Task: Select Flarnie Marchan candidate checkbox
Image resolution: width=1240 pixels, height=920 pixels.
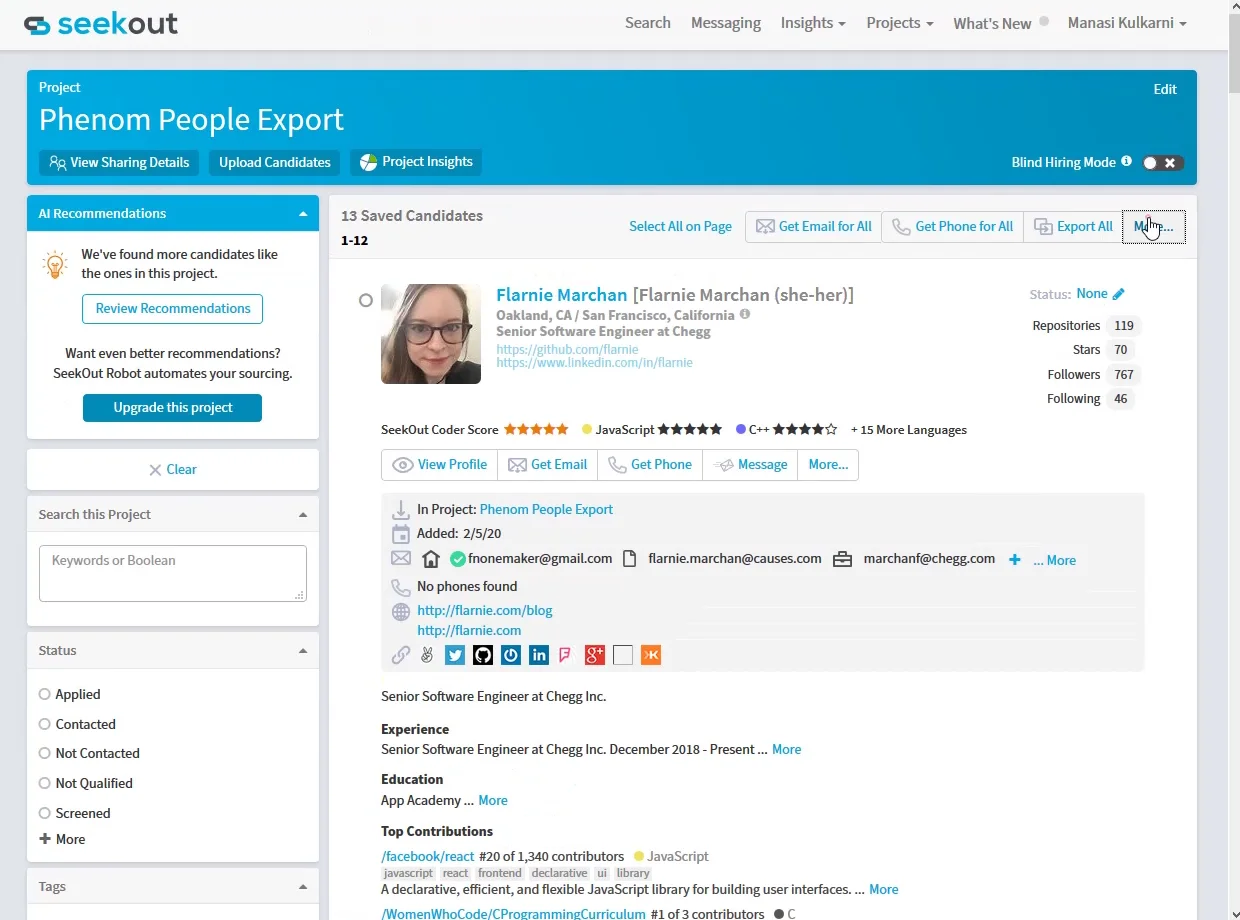Action: 365,300
